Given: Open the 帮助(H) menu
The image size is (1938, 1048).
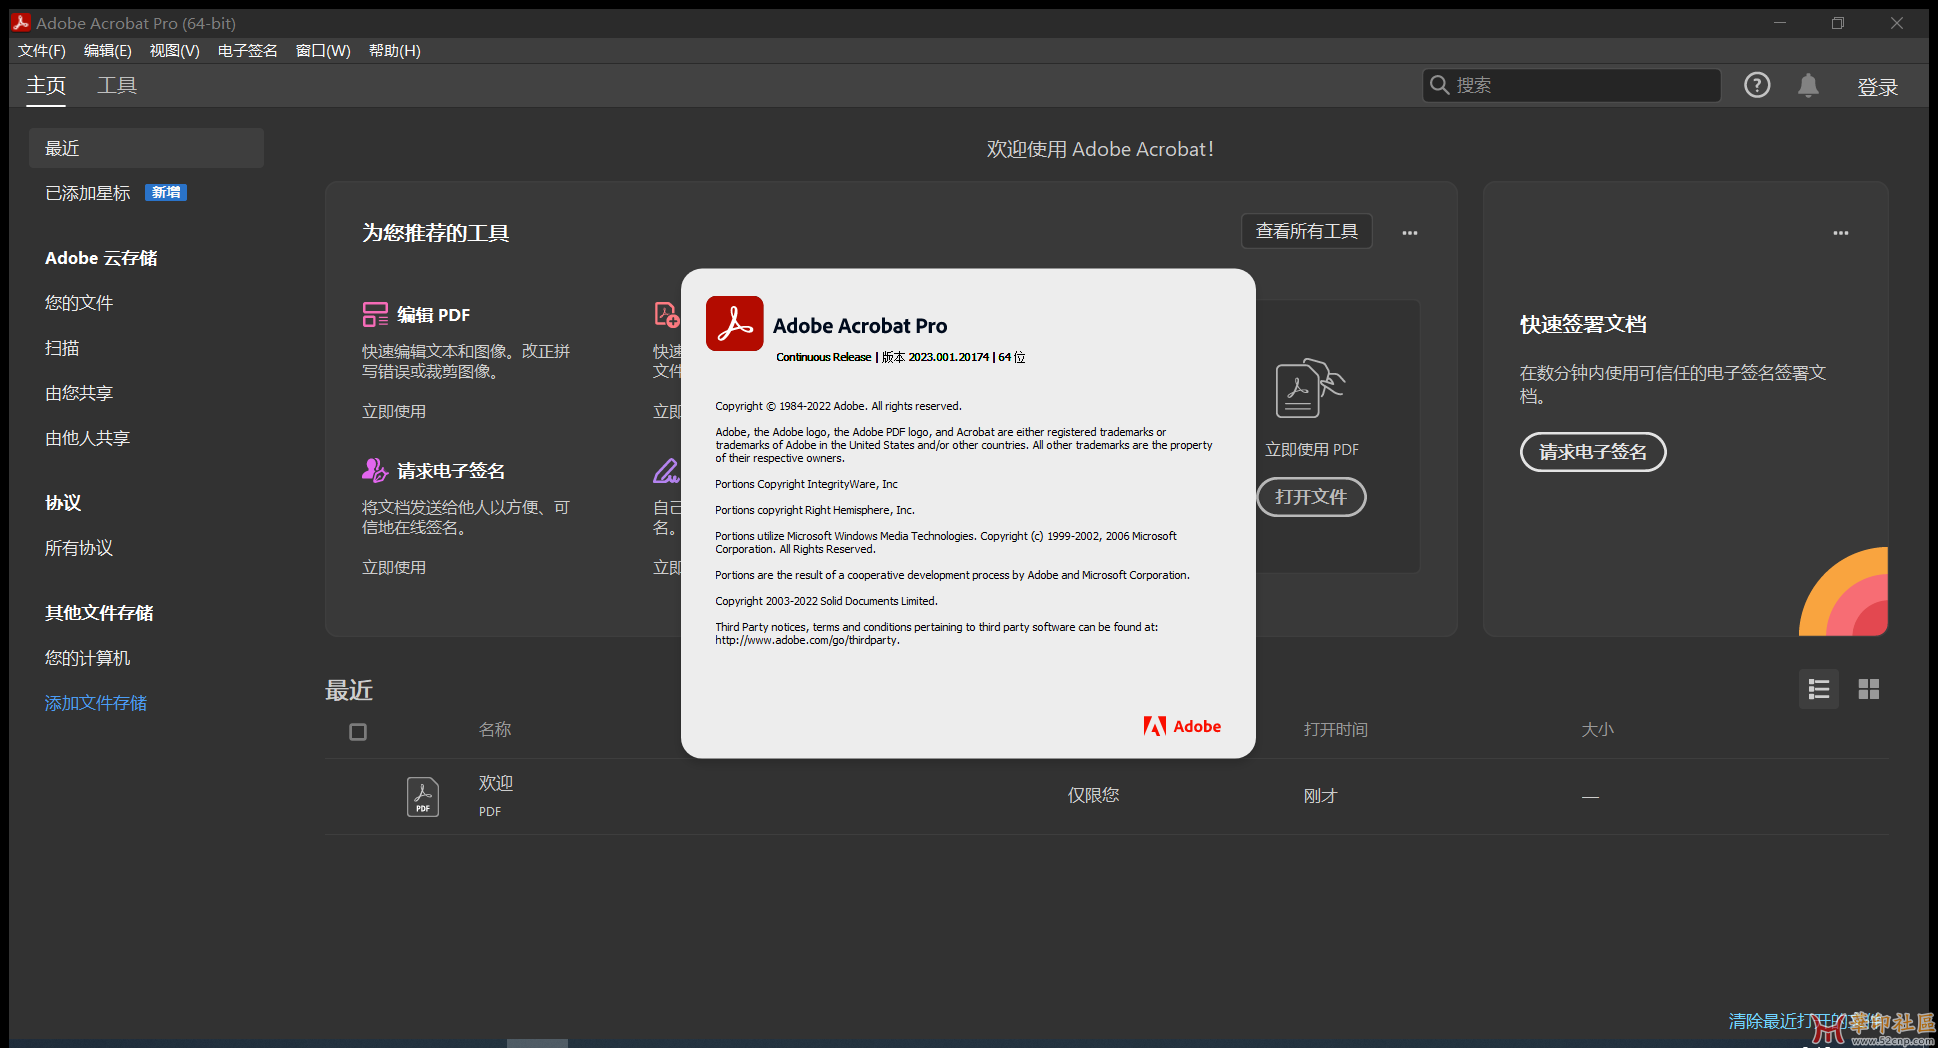Looking at the screenshot, I should pyautogui.click(x=394, y=50).
